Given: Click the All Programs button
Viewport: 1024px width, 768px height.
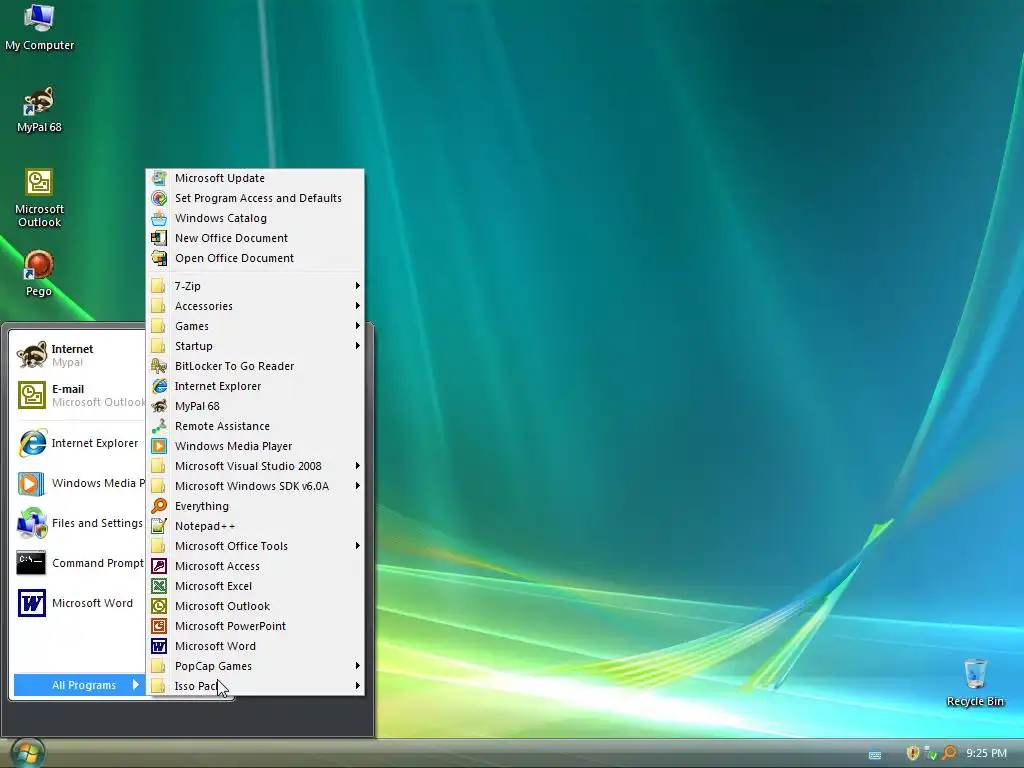Looking at the screenshot, I should (x=79, y=685).
